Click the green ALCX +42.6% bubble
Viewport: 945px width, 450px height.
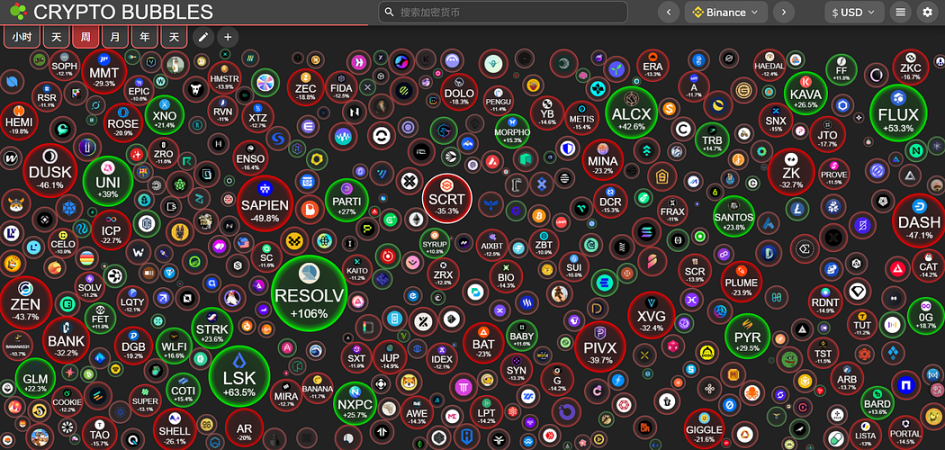(x=630, y=113)
